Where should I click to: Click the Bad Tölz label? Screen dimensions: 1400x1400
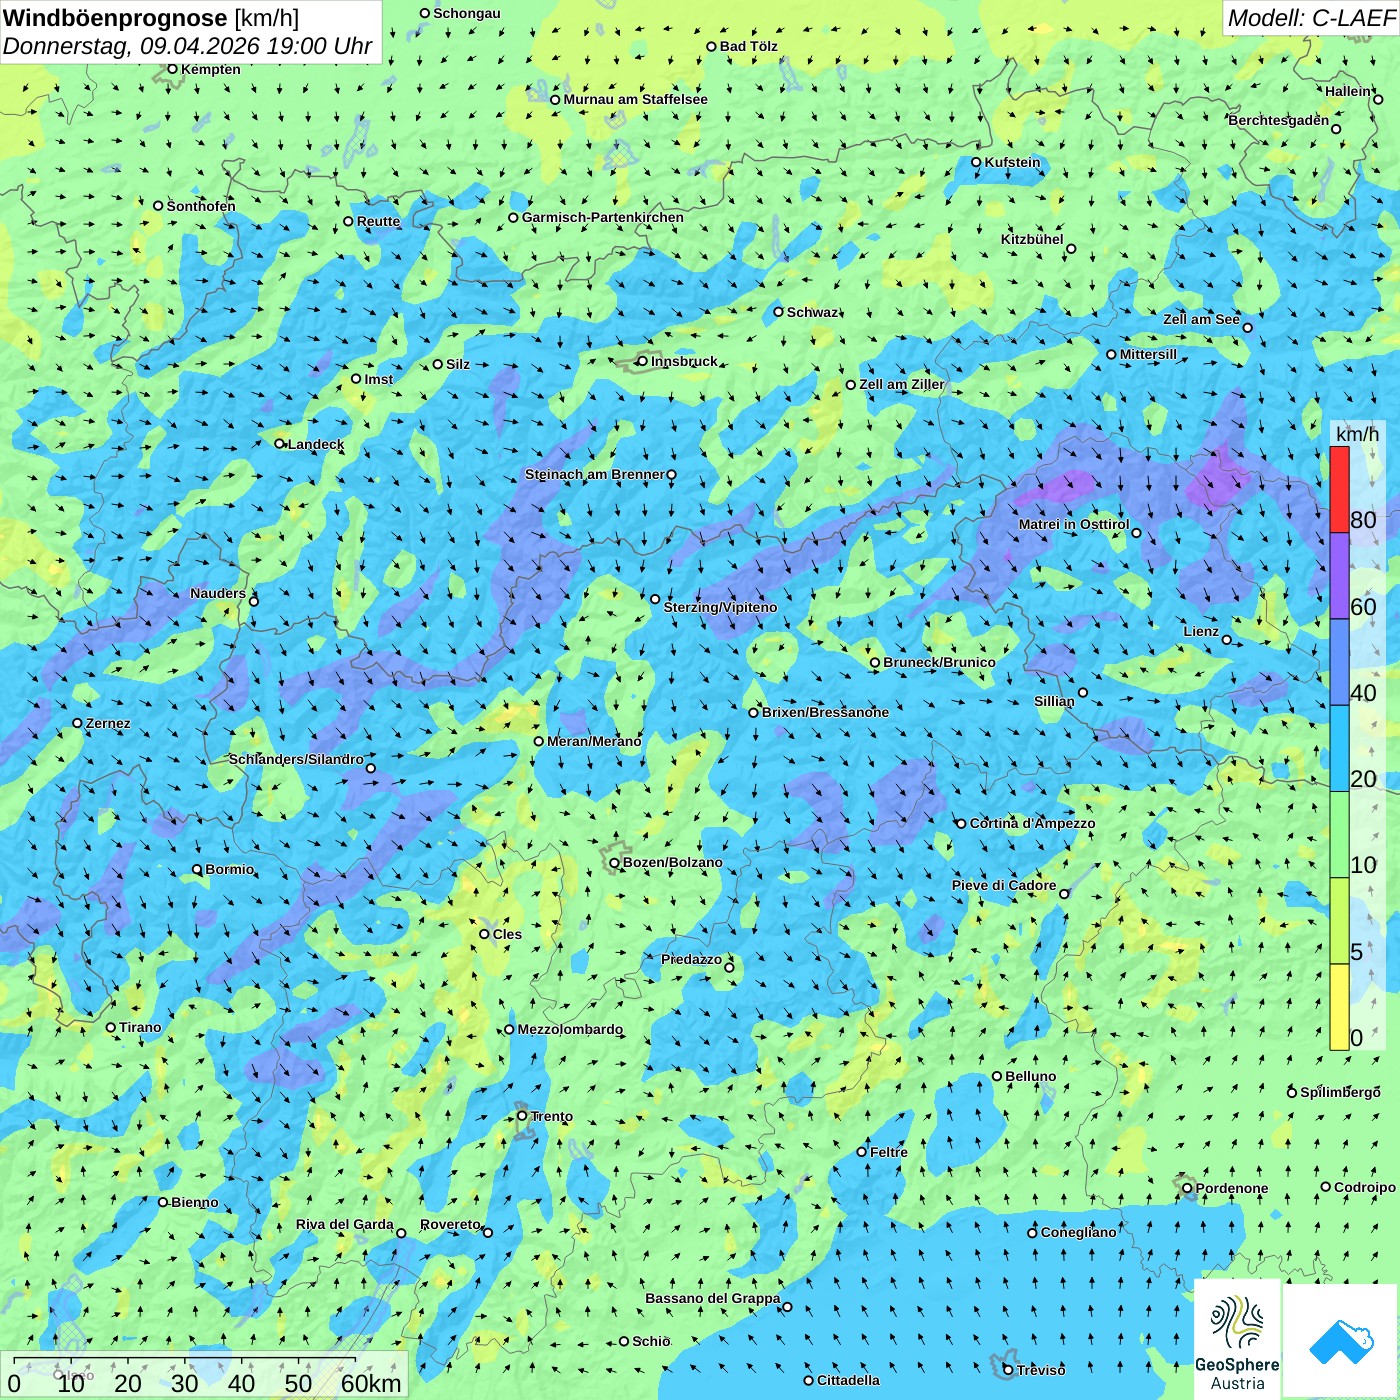coord(748,46)
